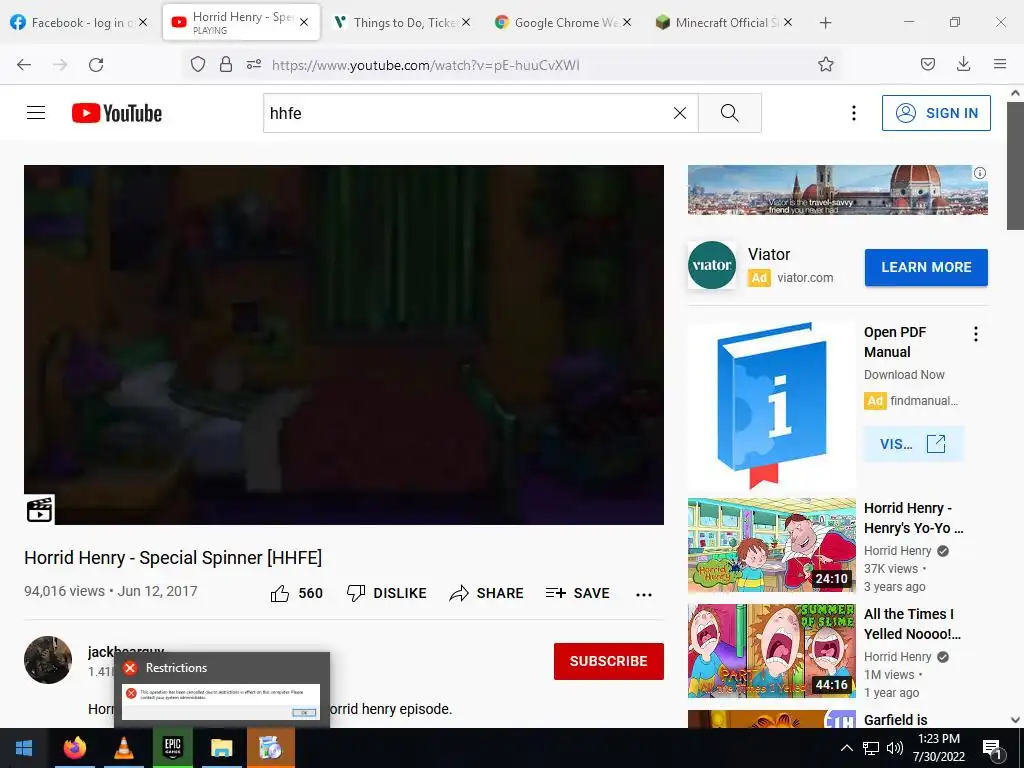Click the volume speaker tray icon
The height and width of the screenshot is (768, 1024).
(895, 748)
